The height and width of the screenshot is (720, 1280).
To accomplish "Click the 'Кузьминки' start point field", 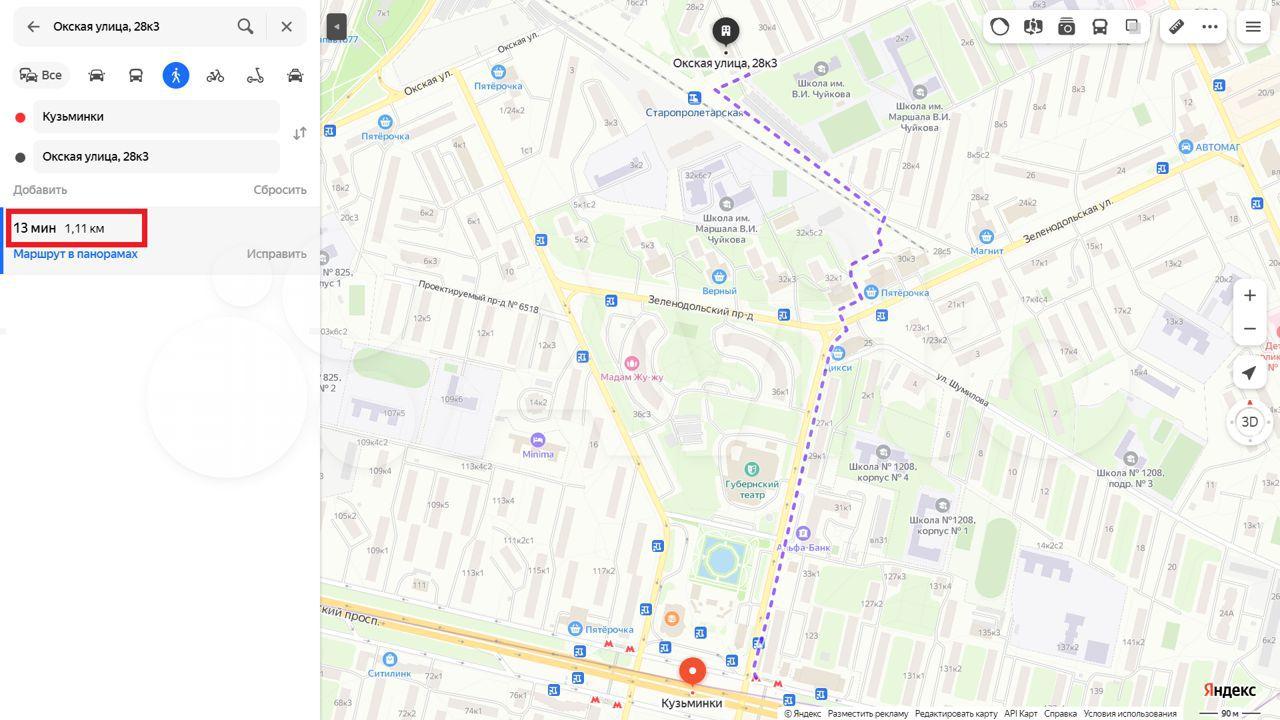I will point(156,117).
